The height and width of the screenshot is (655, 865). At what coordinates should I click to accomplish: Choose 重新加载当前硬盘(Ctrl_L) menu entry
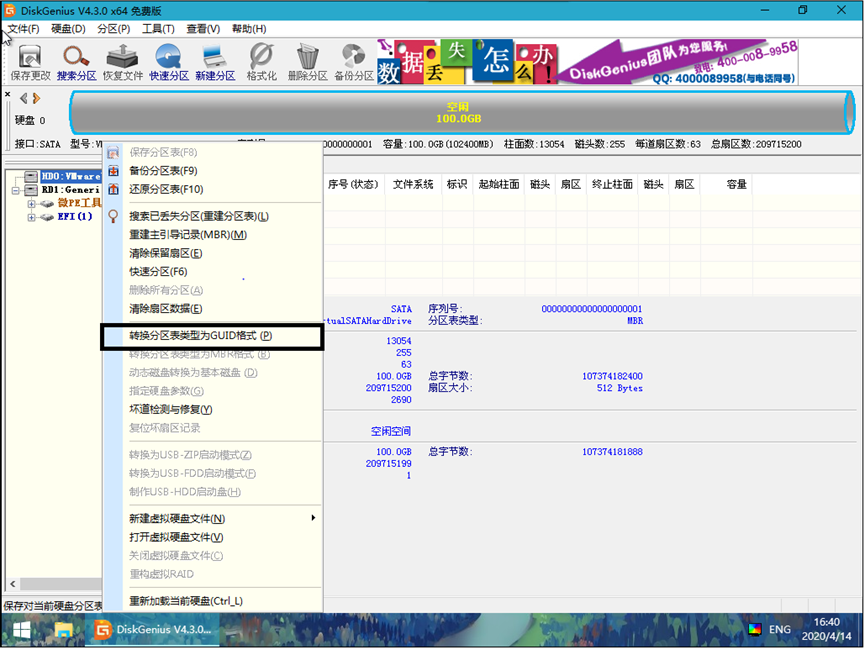pyautogui.click(x=212, y=601)
